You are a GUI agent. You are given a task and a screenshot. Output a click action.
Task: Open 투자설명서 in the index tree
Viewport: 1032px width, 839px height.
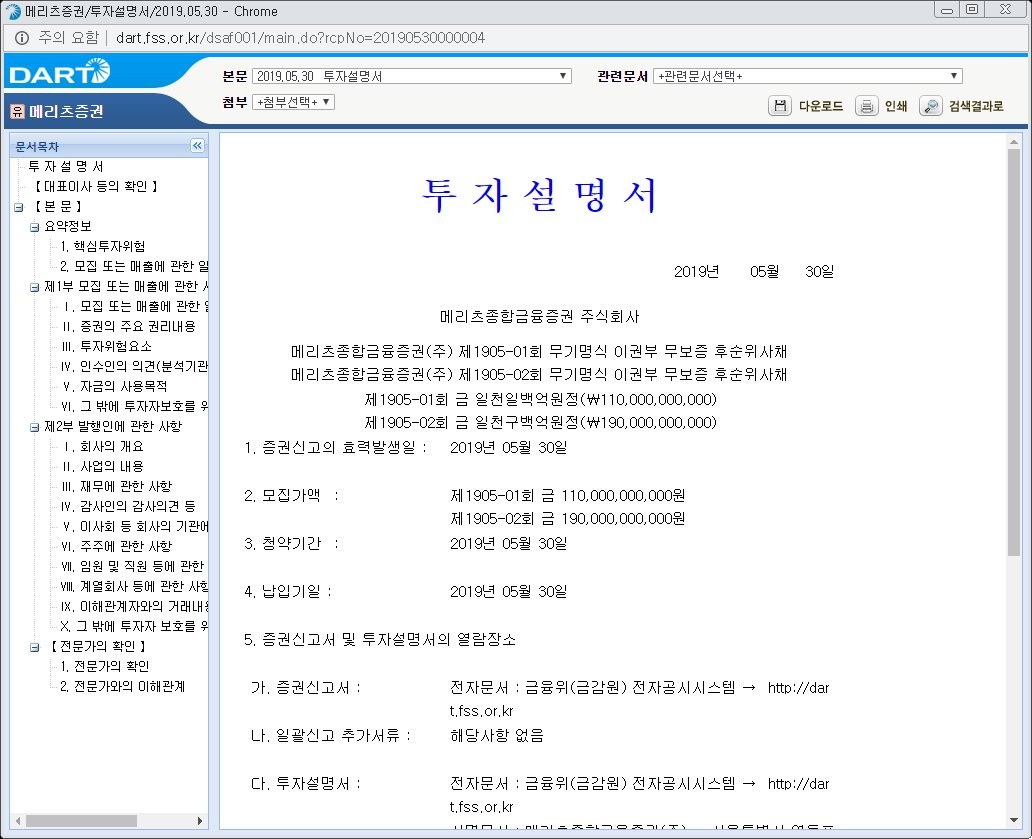point(65,166)
